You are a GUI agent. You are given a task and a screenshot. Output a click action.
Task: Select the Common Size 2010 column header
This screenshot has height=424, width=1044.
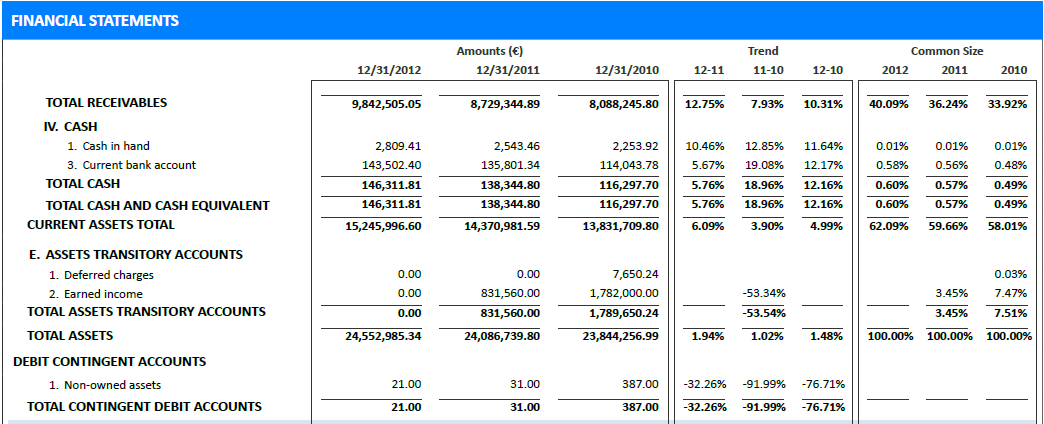[1013, 70]
